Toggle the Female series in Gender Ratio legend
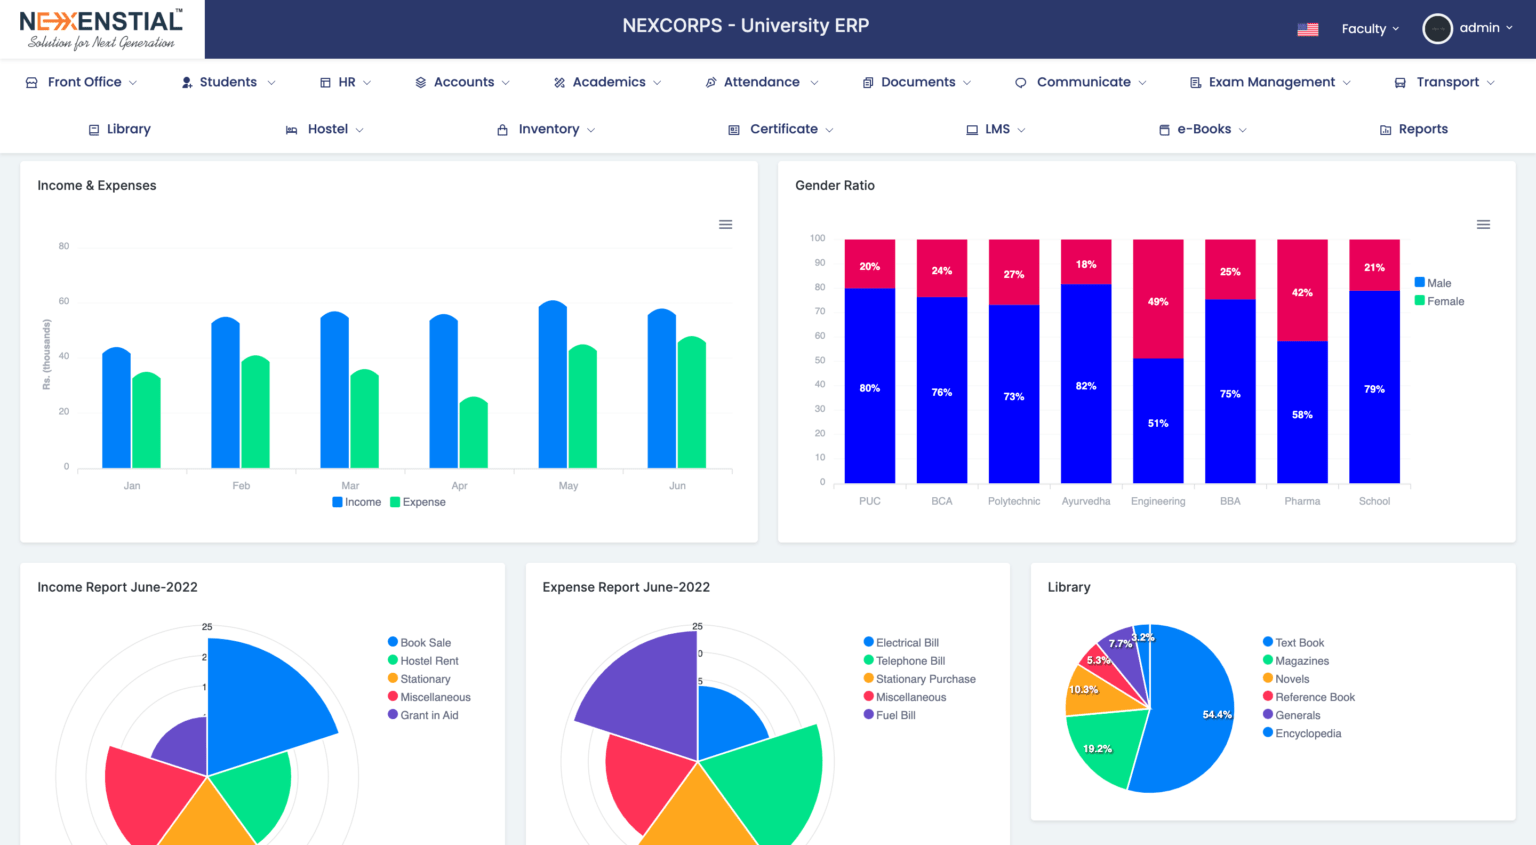The image size is (1536, 845). 1438,301
